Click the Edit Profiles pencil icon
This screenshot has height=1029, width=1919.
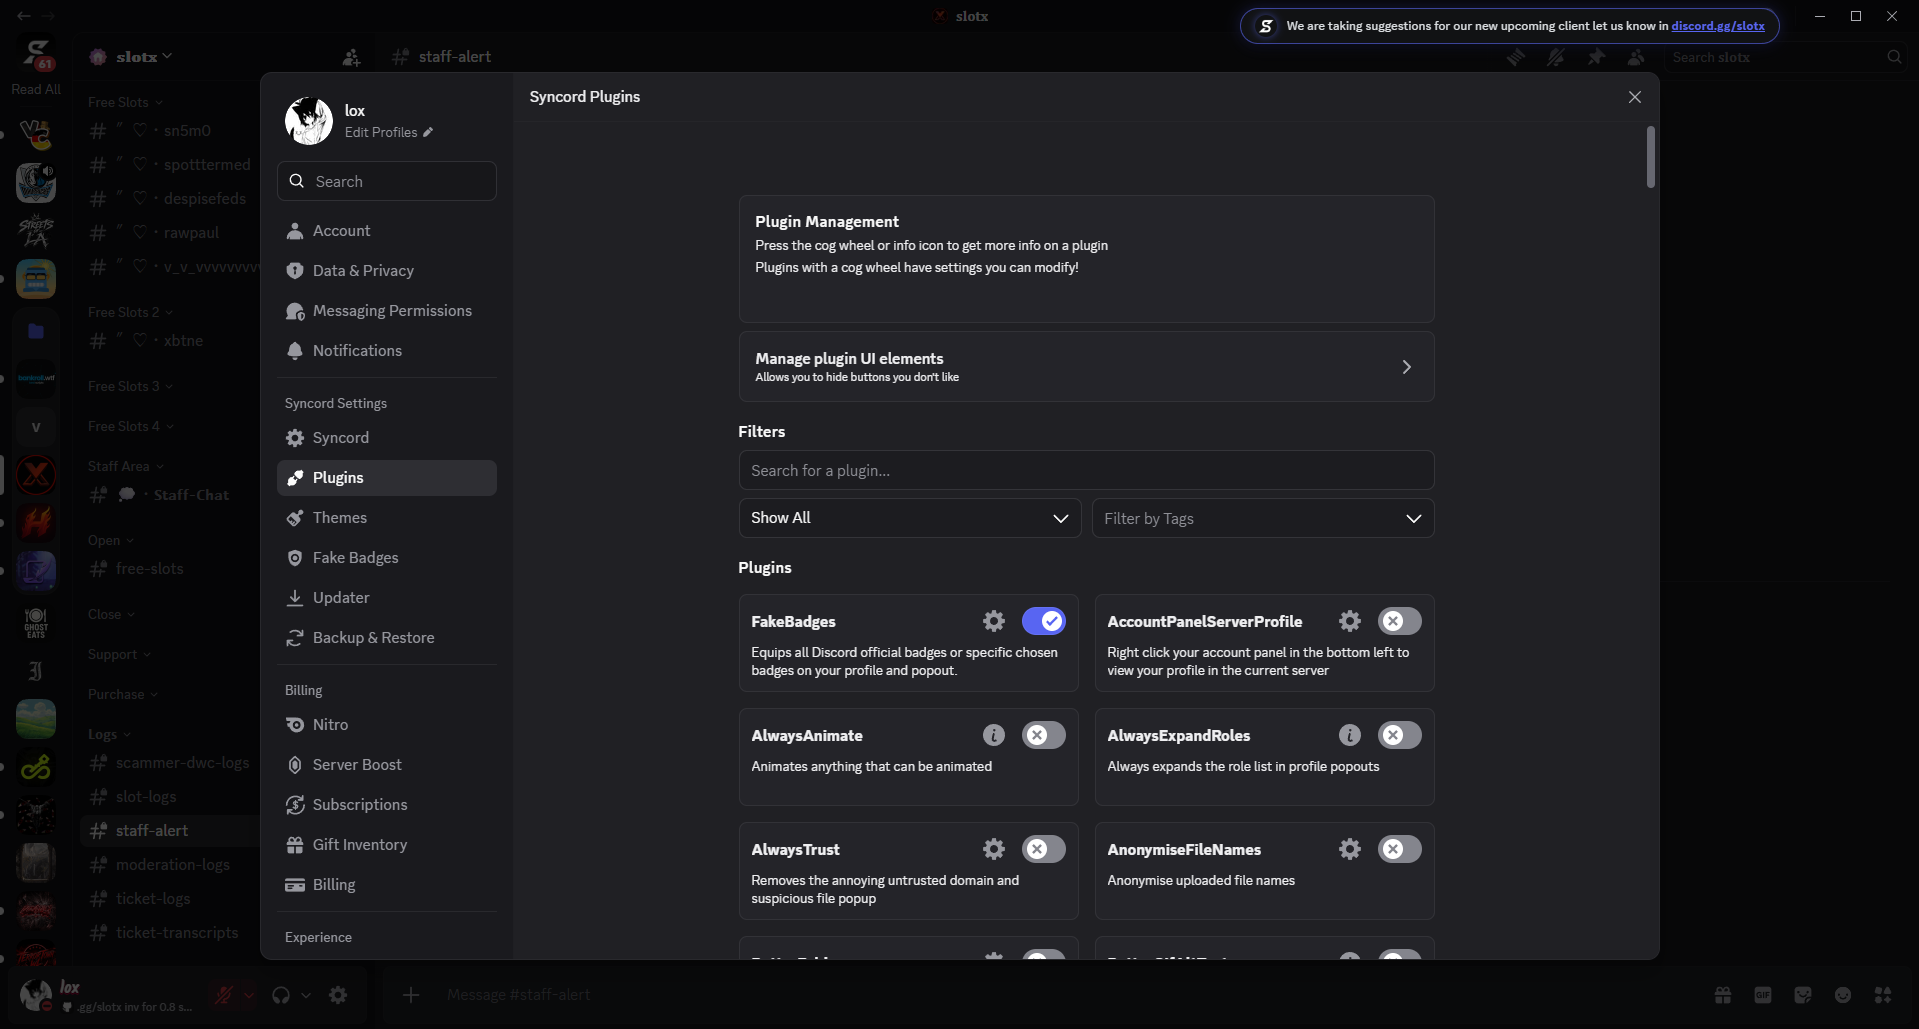click(x=428, y=132)
